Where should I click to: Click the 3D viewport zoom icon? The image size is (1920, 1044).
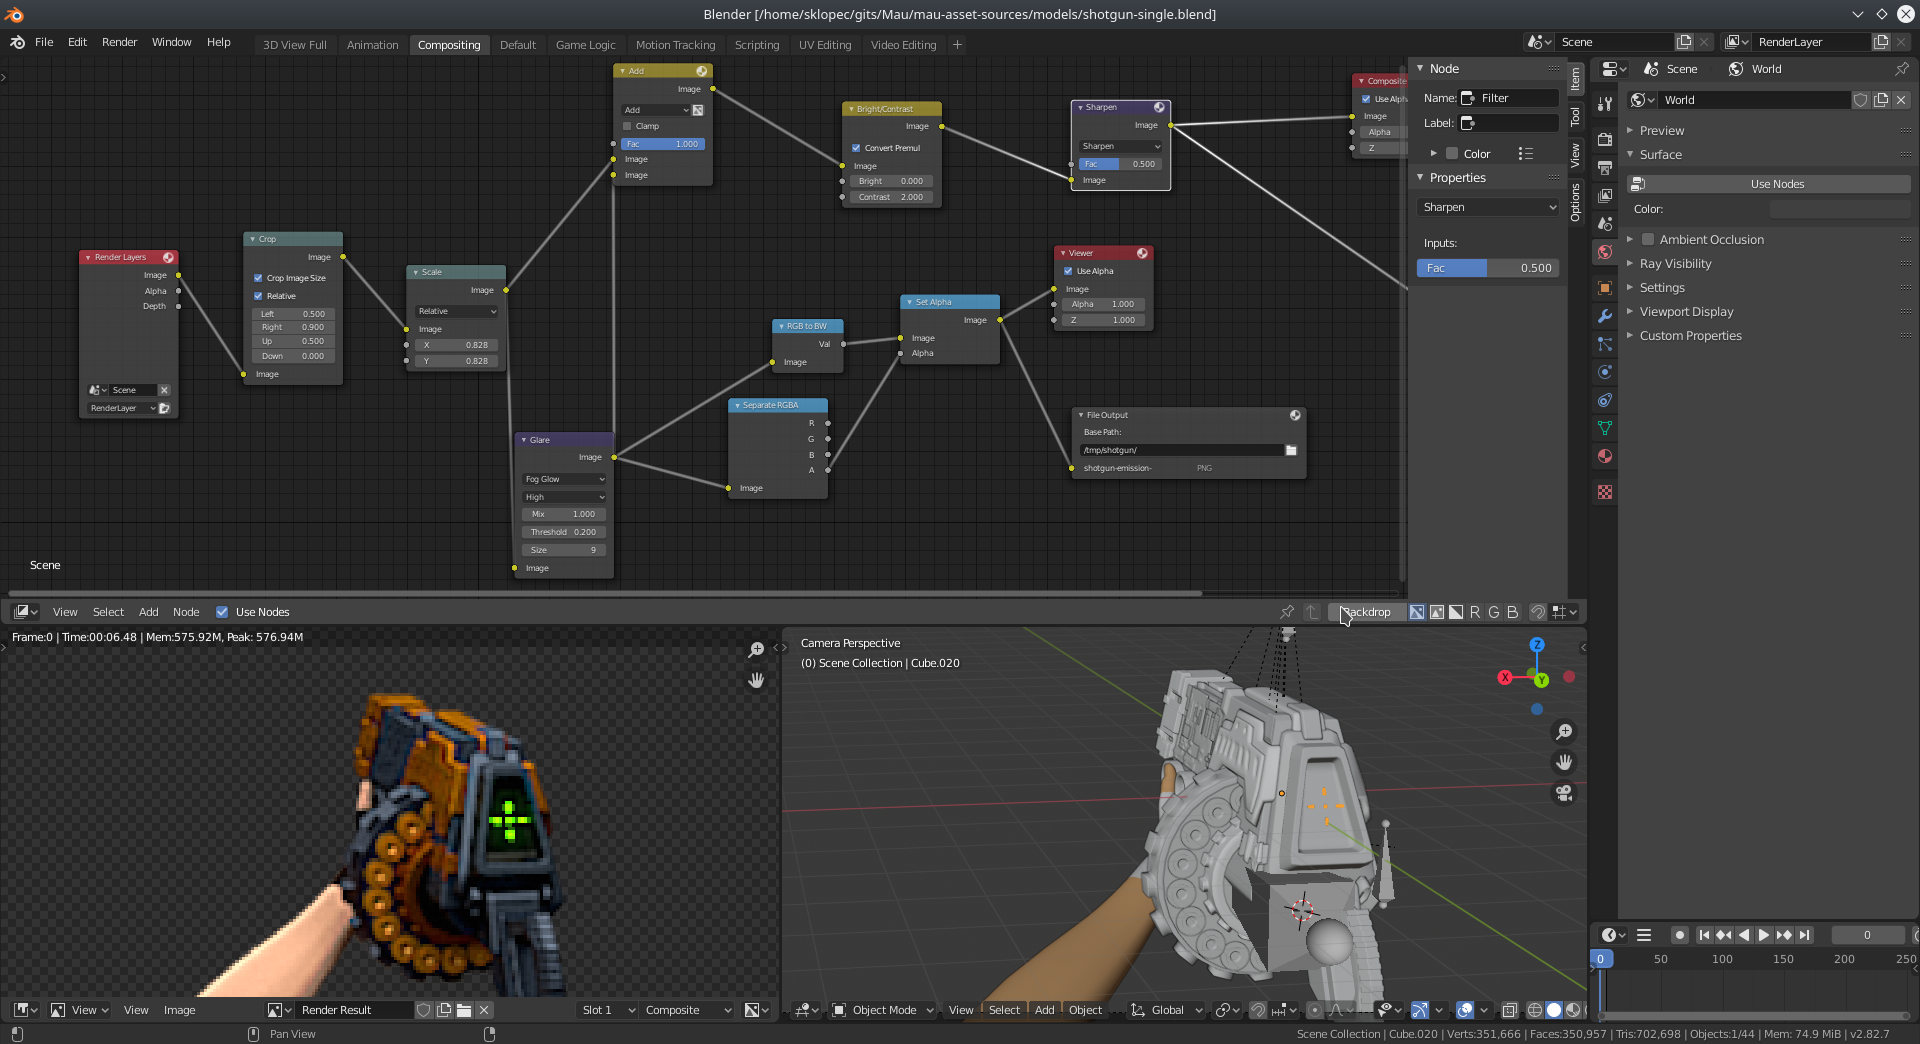(x=1564, y=732)
